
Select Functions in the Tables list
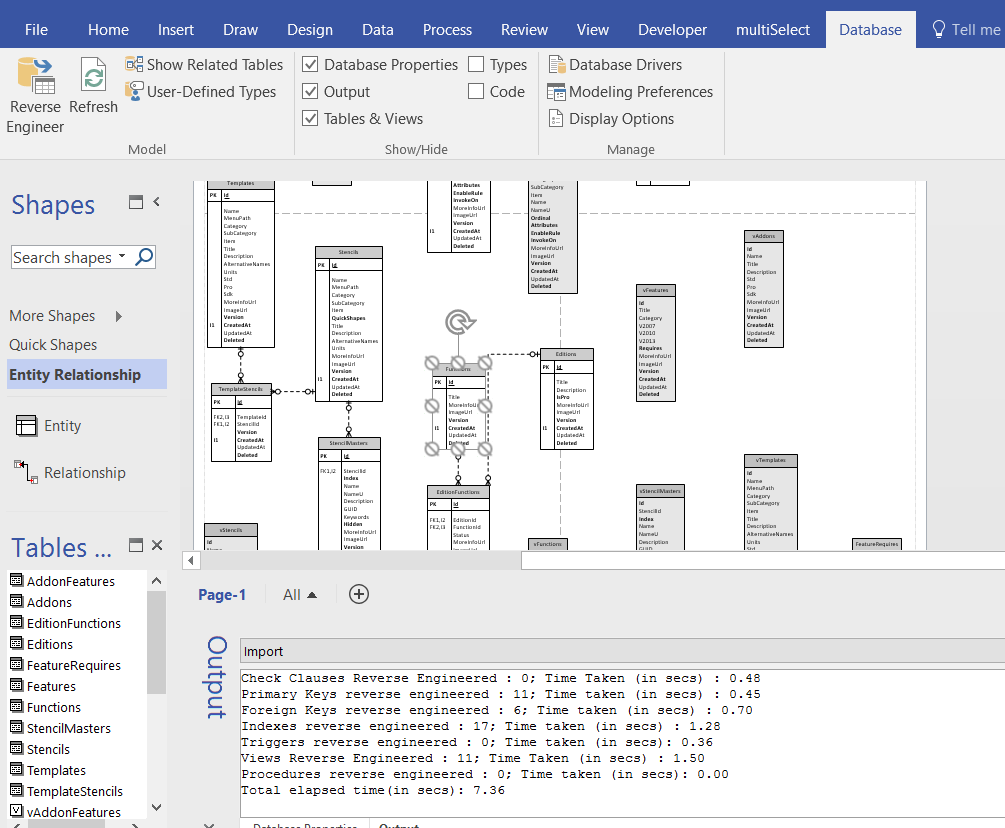pos(54,708)
